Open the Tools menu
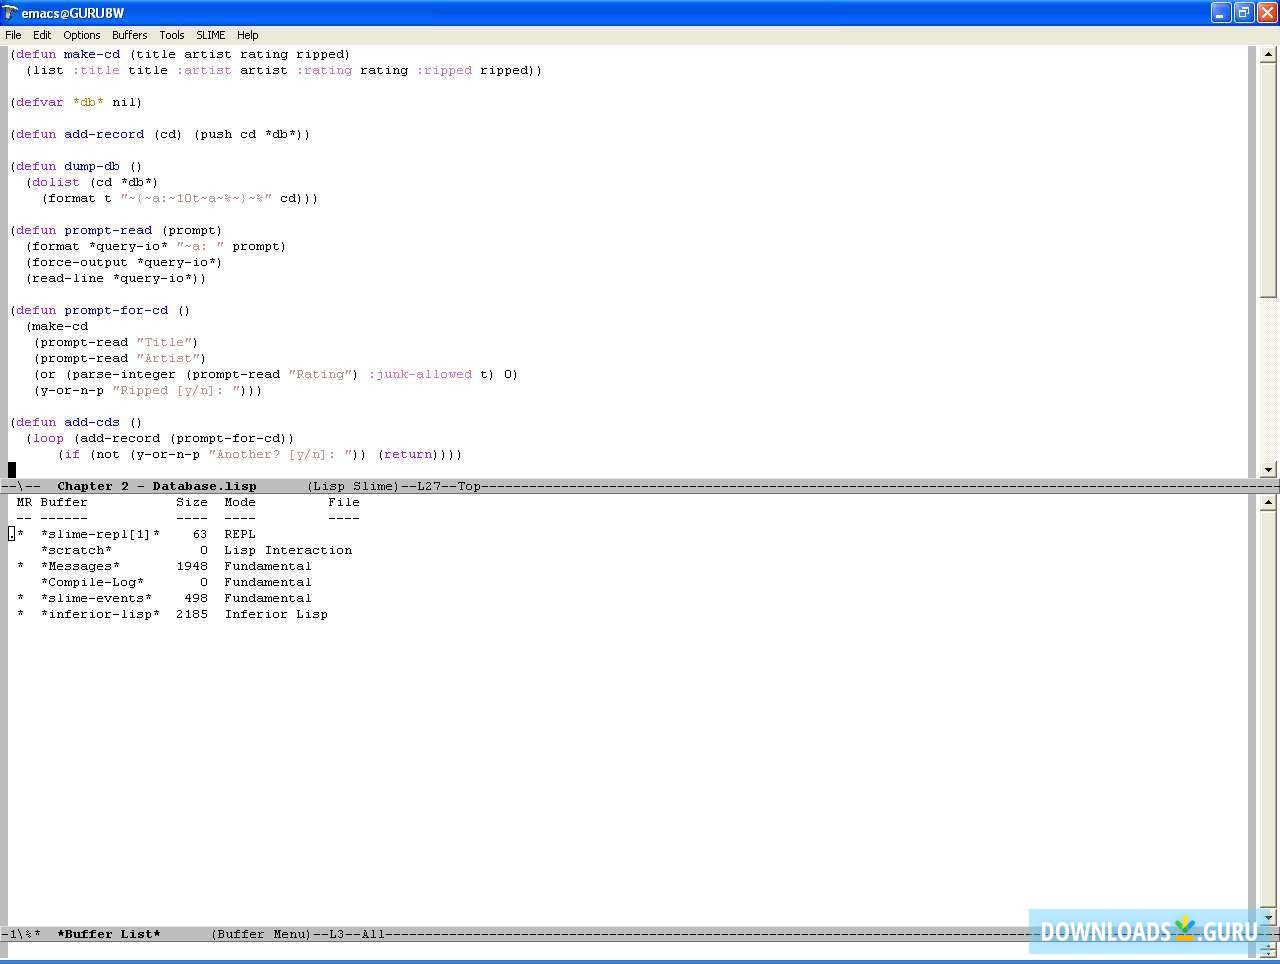This screenshot has height=964, width=1280. [171, 34]
